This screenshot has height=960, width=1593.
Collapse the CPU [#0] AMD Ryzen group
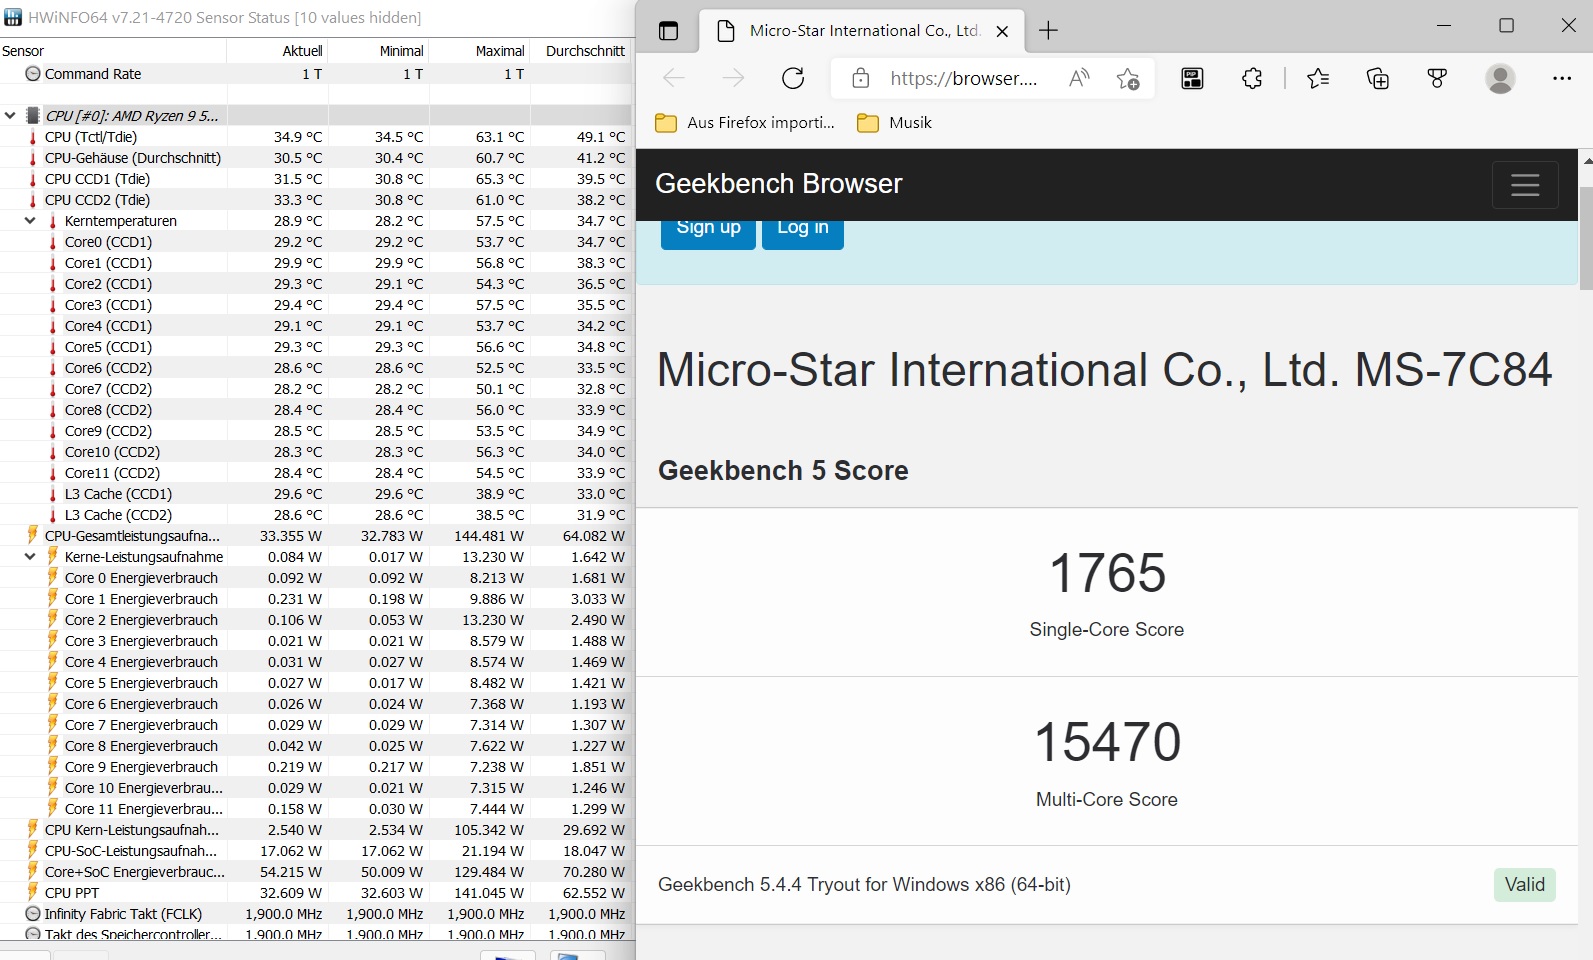10,116
